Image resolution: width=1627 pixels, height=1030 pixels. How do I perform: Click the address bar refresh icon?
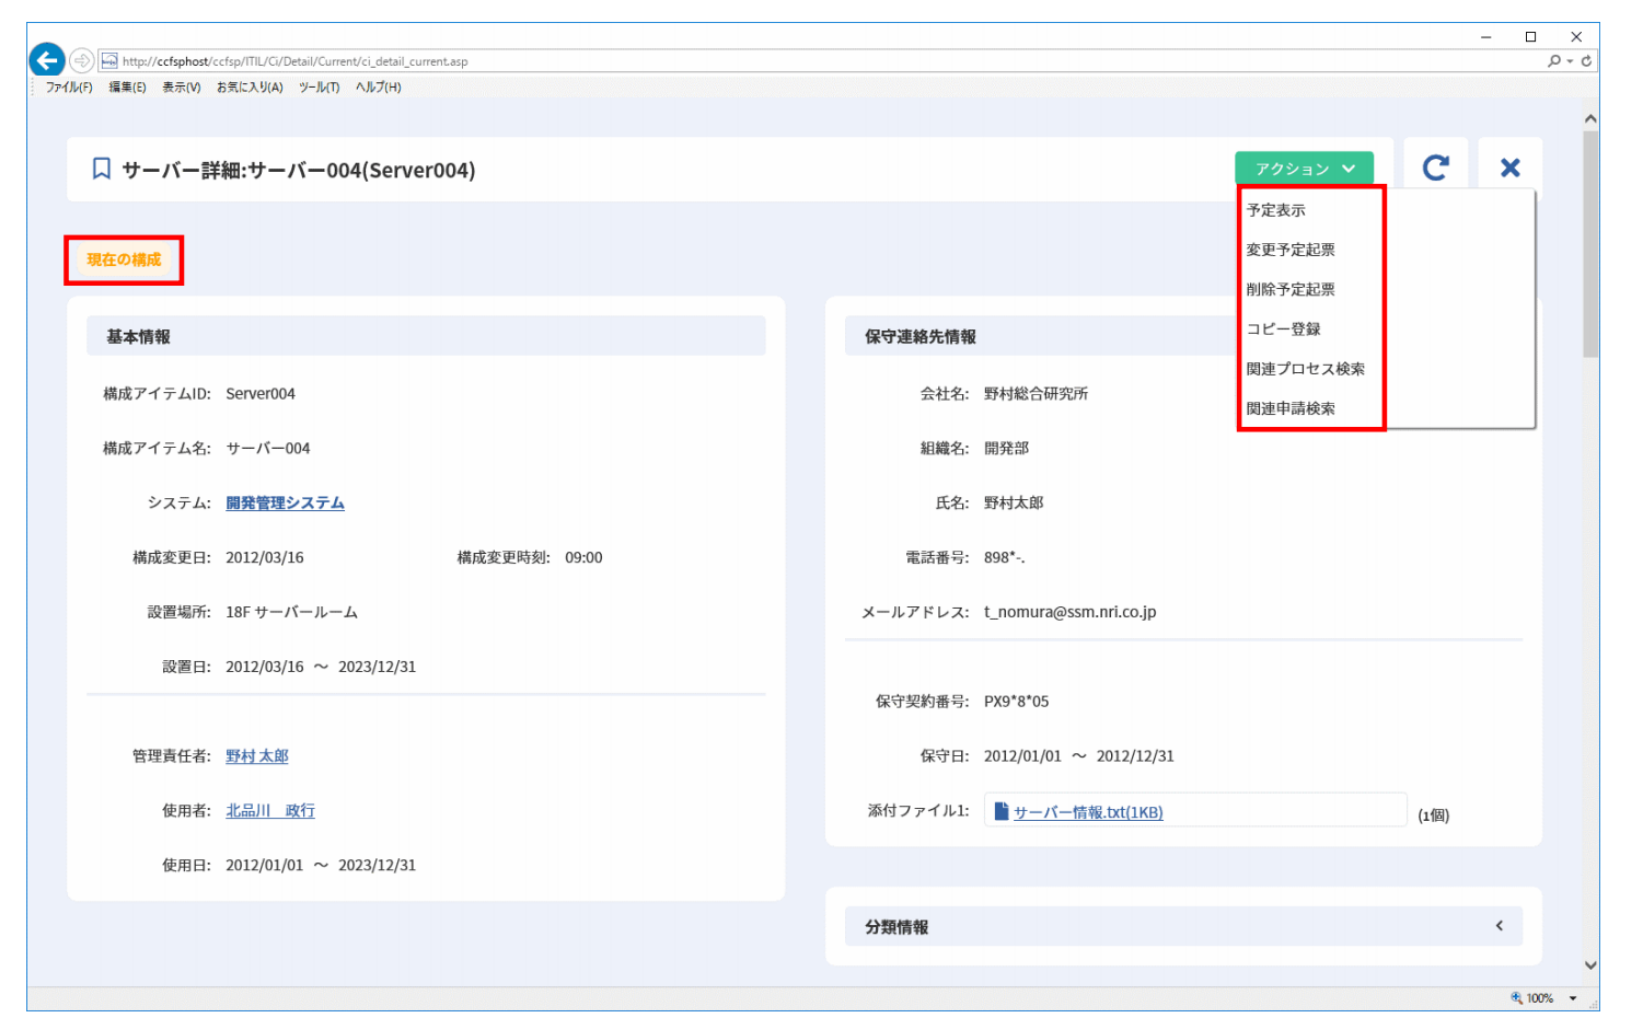1586,61
